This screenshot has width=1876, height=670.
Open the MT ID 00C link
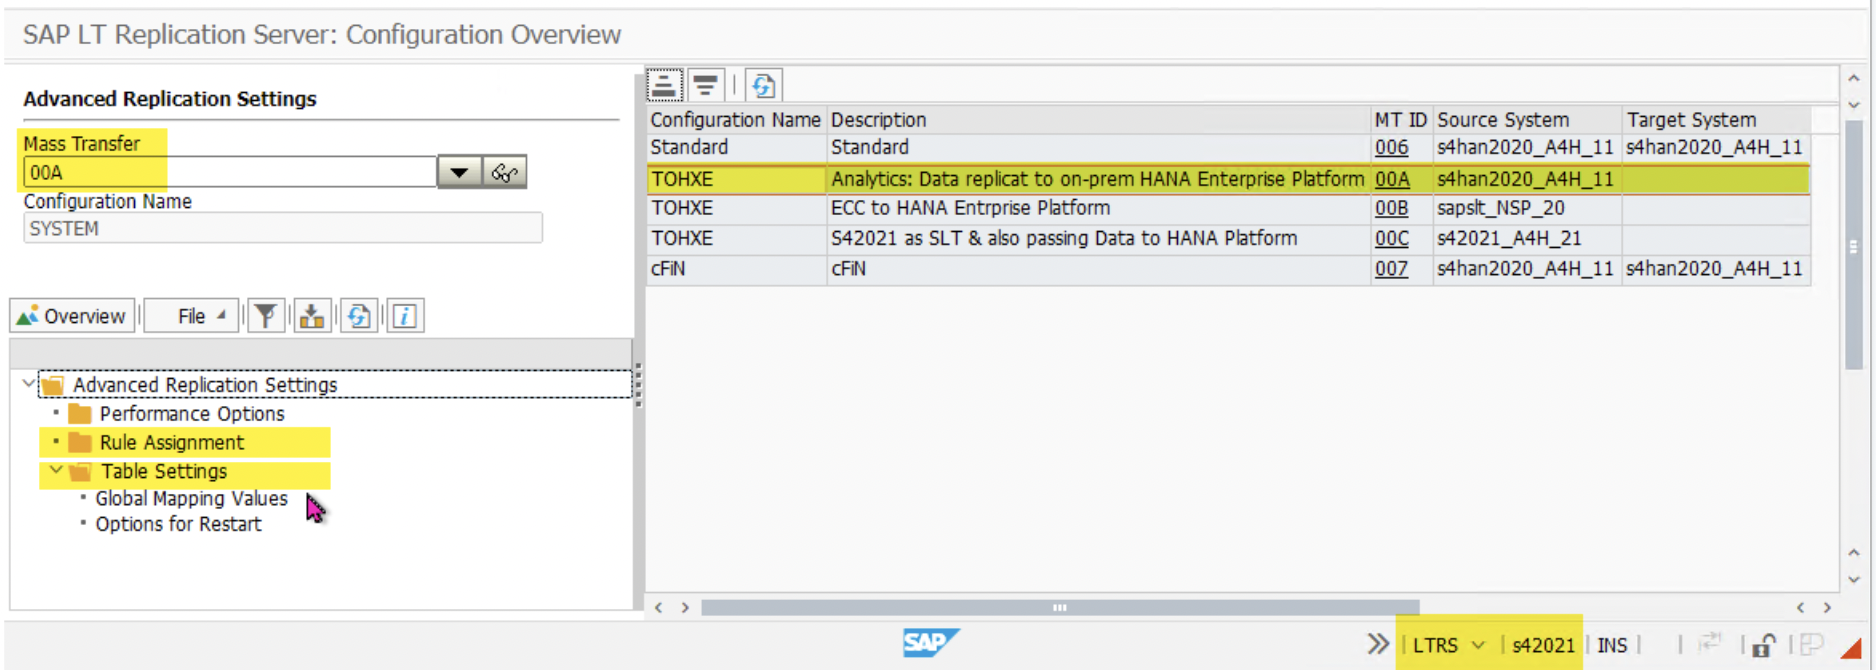coord(1391,238)
